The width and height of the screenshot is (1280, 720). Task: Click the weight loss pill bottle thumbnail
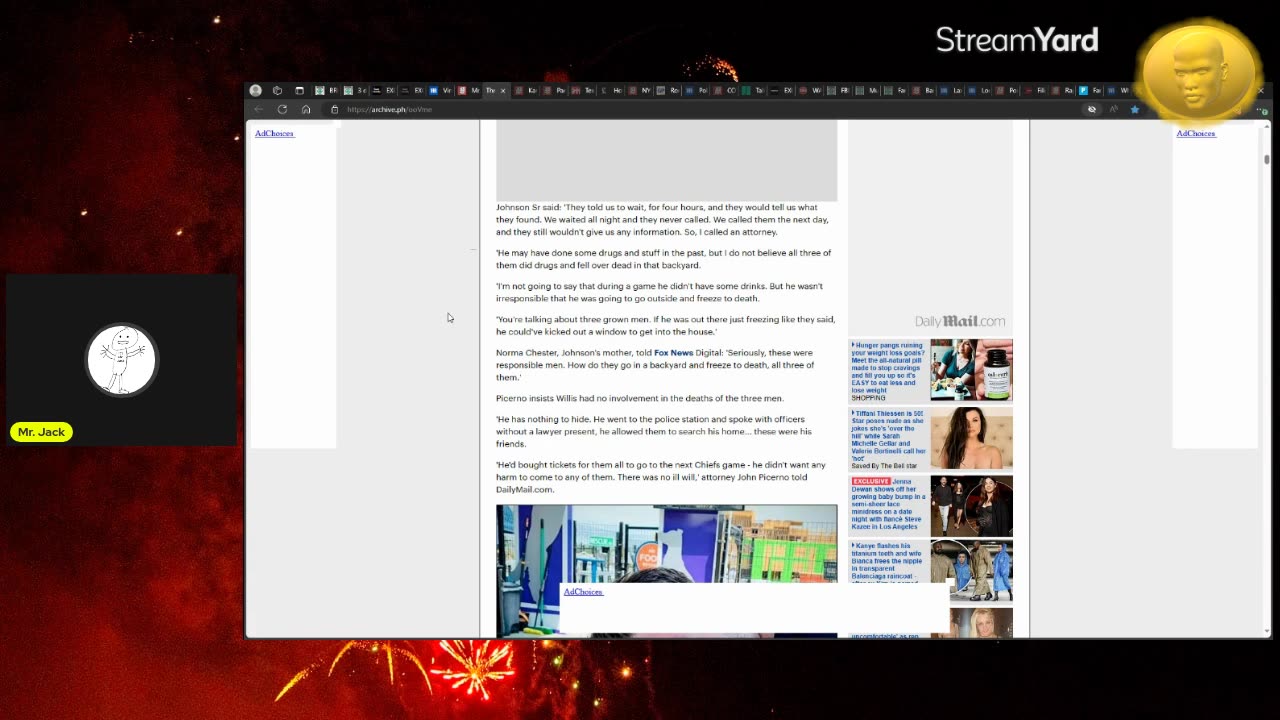(x=971, y=370)
